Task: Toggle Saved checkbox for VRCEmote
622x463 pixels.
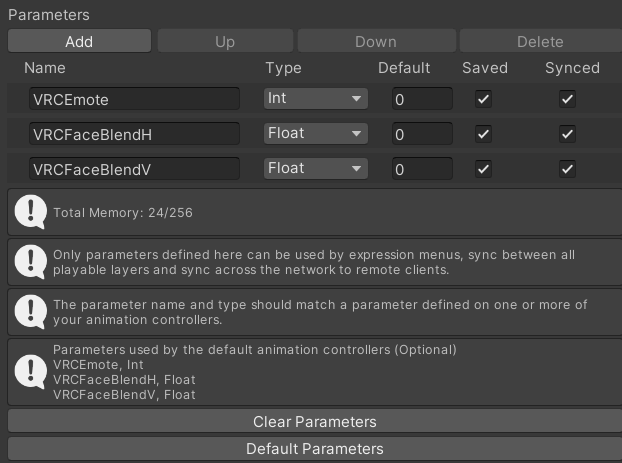Action: [484, 99]
